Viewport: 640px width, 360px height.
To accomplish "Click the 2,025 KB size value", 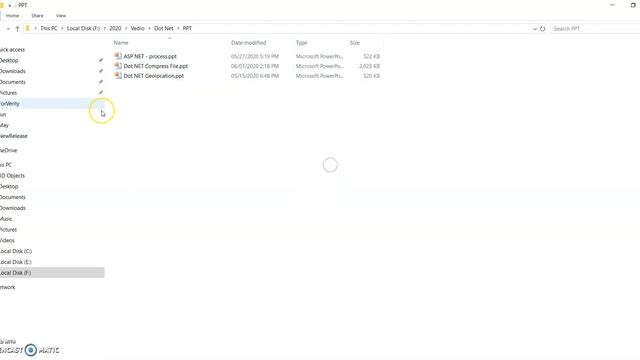I will [369, 66].
